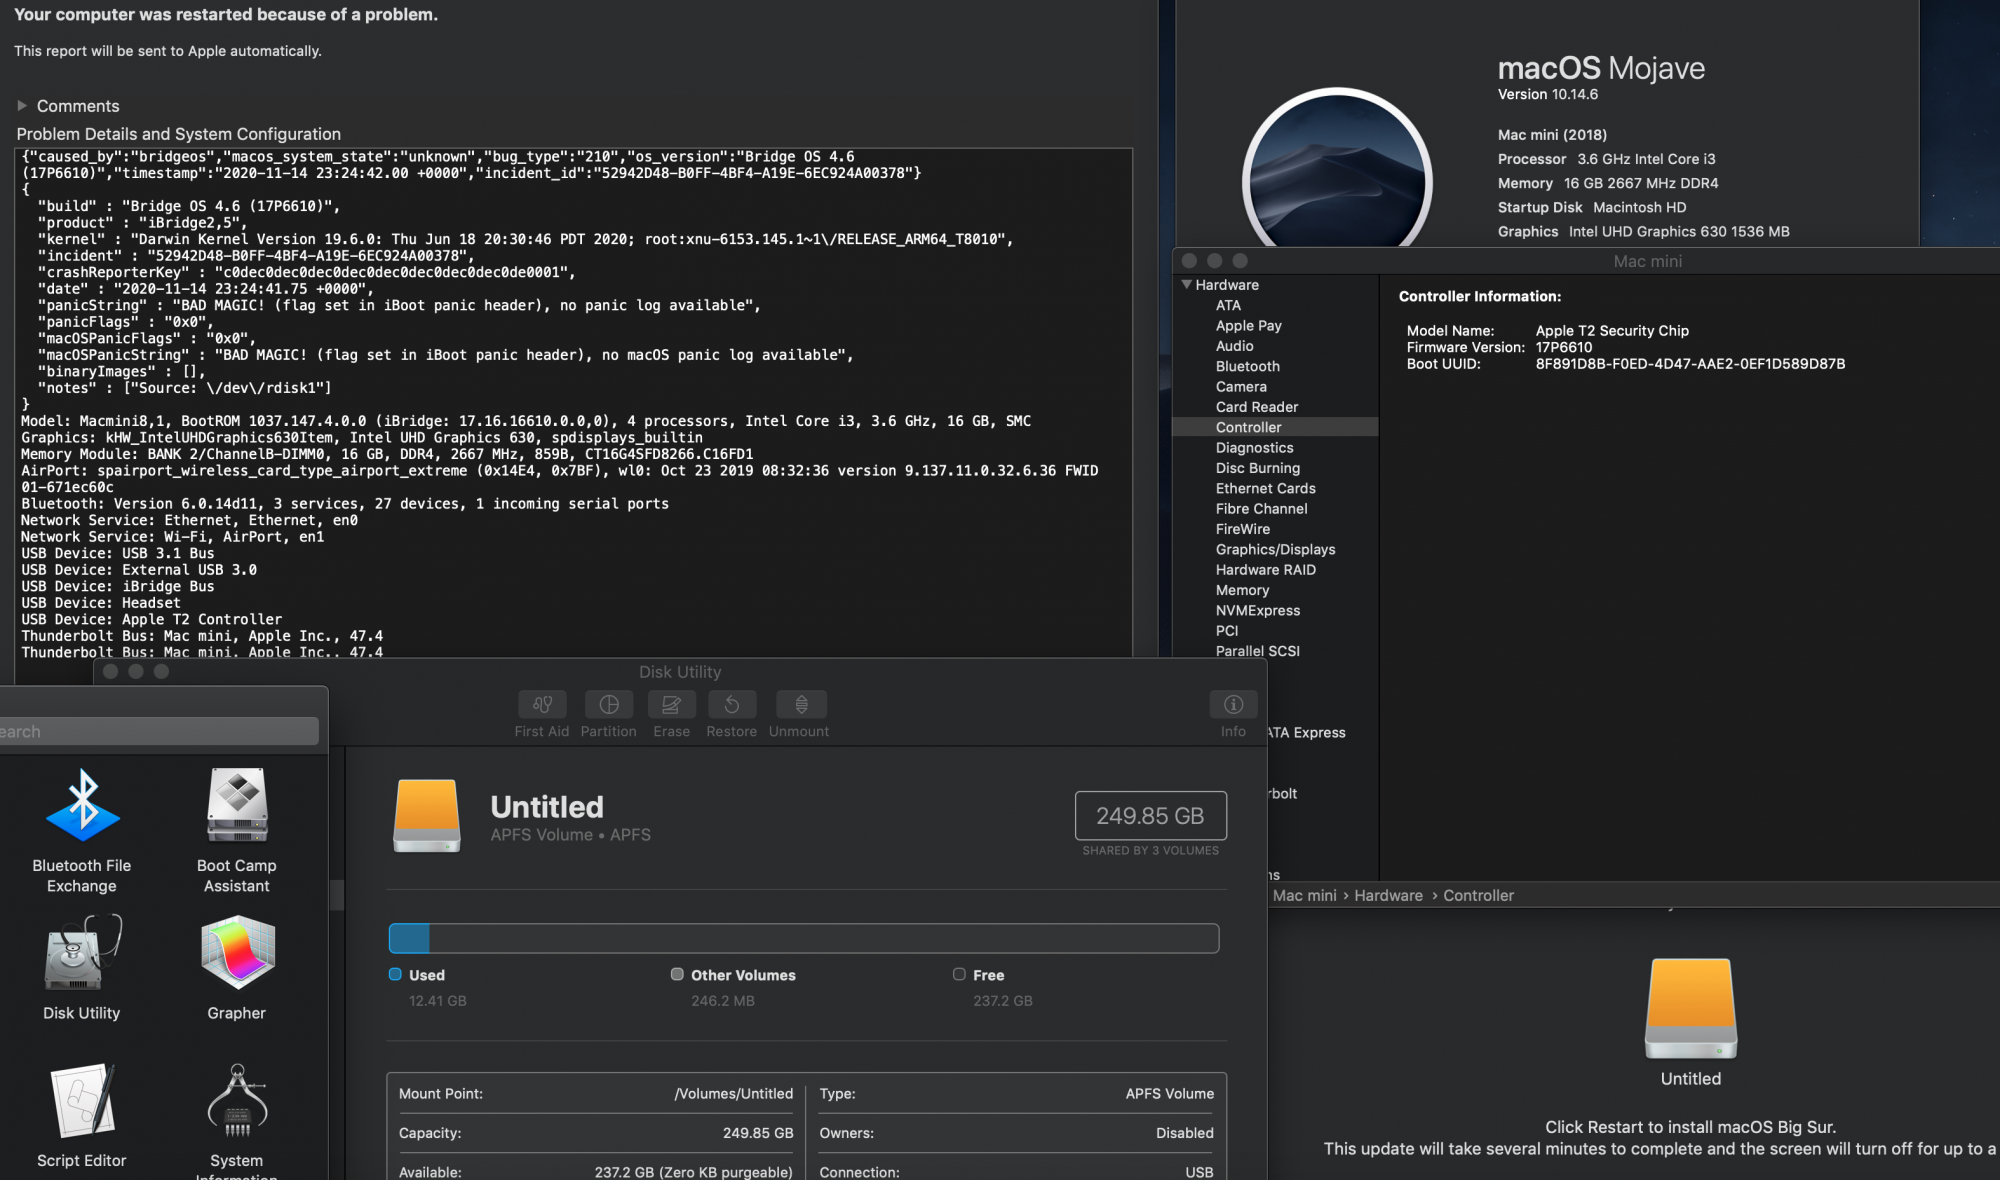Click the Erase toolbar icon
The height and width of the screenshot is (1180, 2000).
671,705
